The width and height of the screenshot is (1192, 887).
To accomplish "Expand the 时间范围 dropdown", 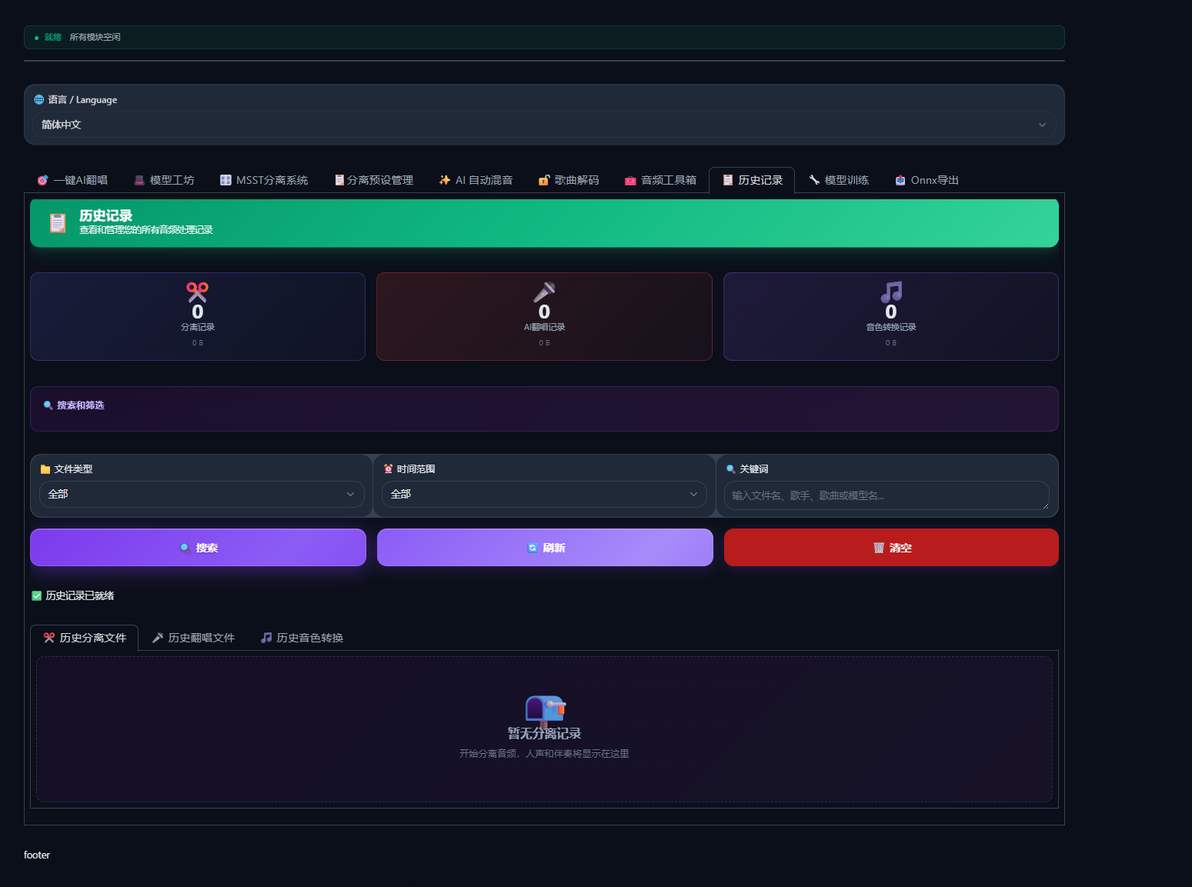I will click(544, 494).
